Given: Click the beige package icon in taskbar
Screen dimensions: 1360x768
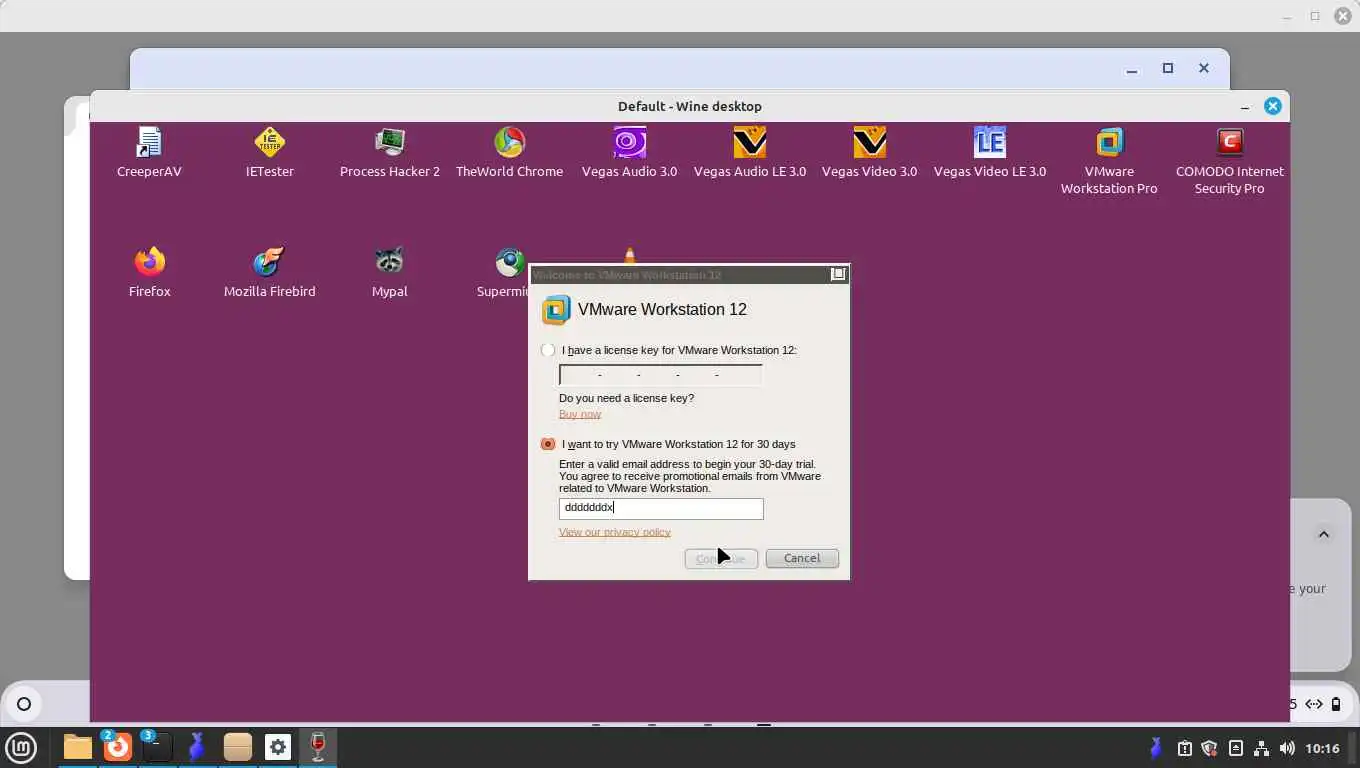Looking at the screenshot, I should 238,747.
